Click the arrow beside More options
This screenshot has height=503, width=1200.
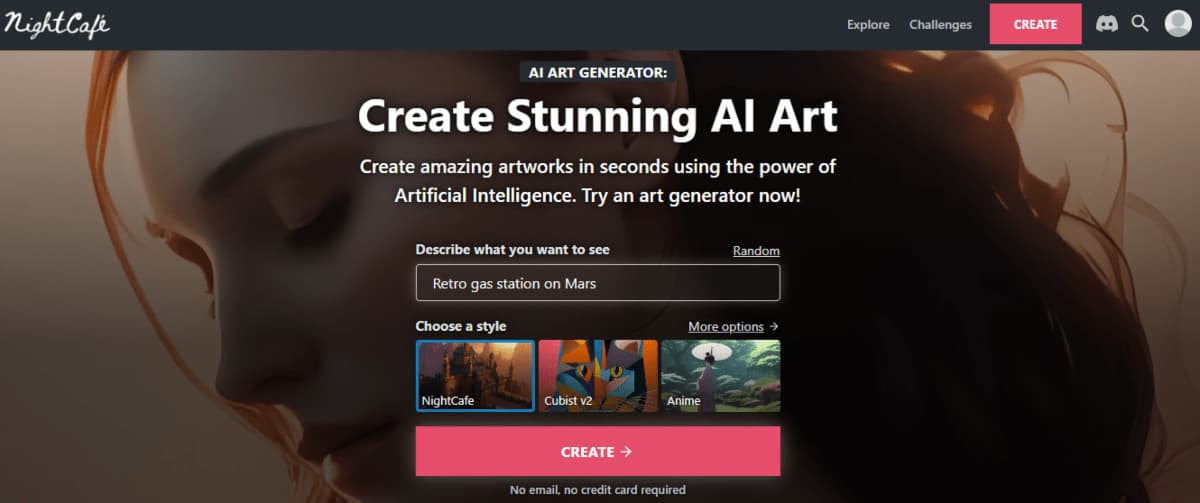click(x=774, y=327)
